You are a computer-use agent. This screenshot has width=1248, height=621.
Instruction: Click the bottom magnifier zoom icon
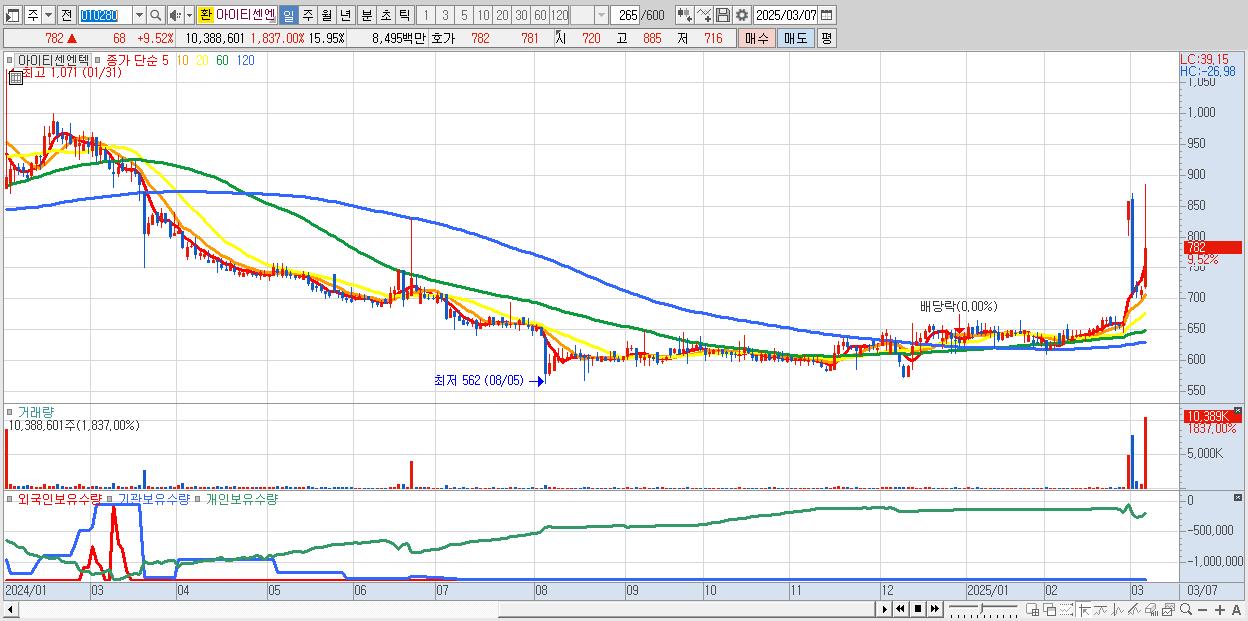point(1186,609)
